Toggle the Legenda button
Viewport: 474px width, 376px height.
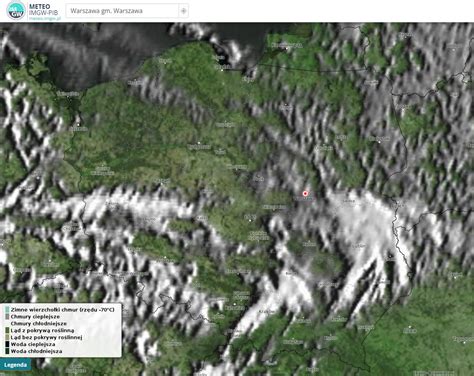16,365
